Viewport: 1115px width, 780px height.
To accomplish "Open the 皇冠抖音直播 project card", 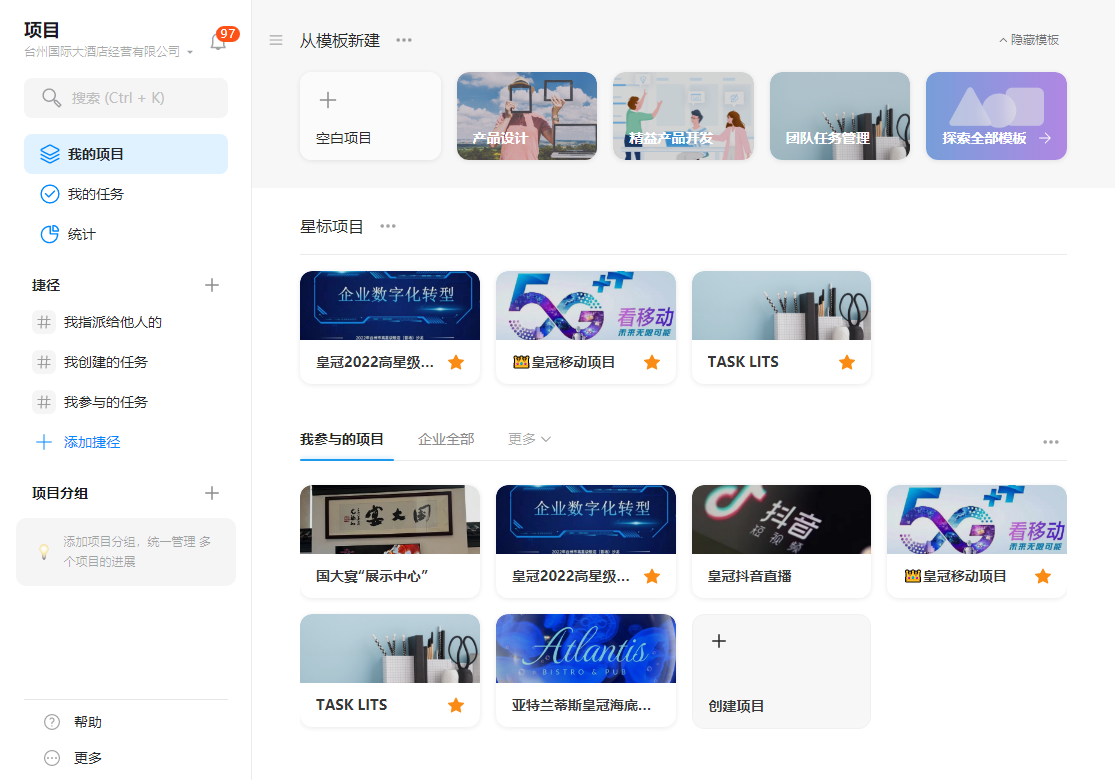I will coord(781,540).
